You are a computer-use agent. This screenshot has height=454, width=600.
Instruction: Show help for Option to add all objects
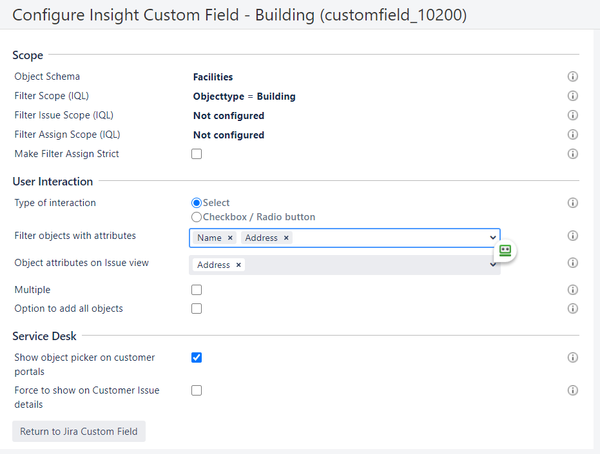coord(573,309)
